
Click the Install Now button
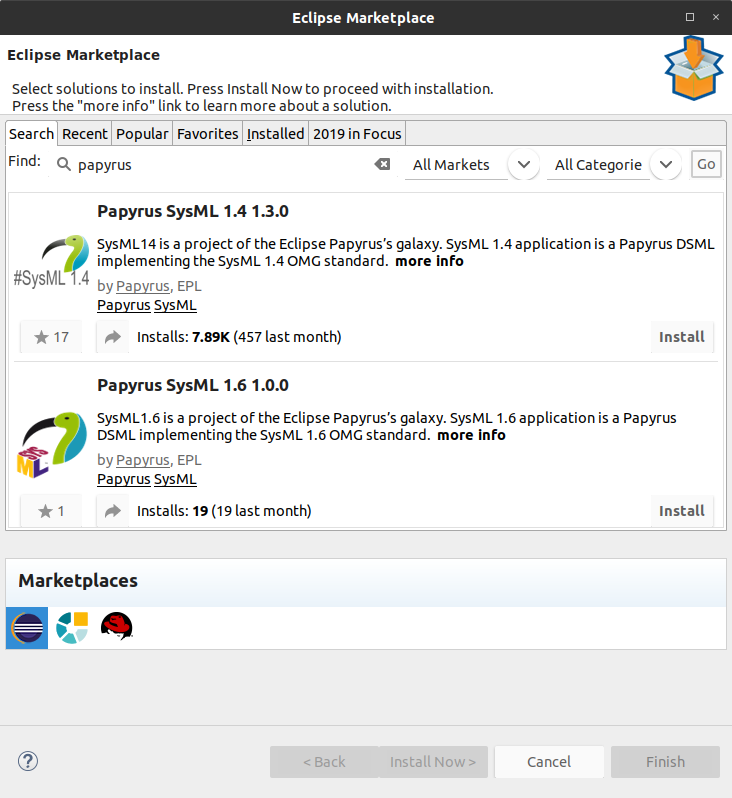pos(433,762)
